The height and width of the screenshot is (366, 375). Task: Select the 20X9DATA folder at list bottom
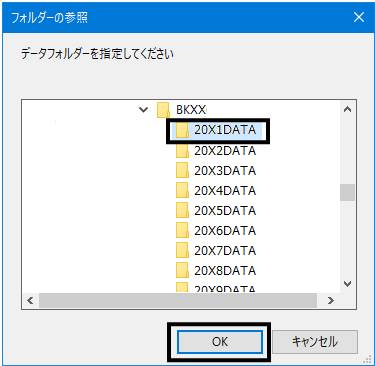225,289
